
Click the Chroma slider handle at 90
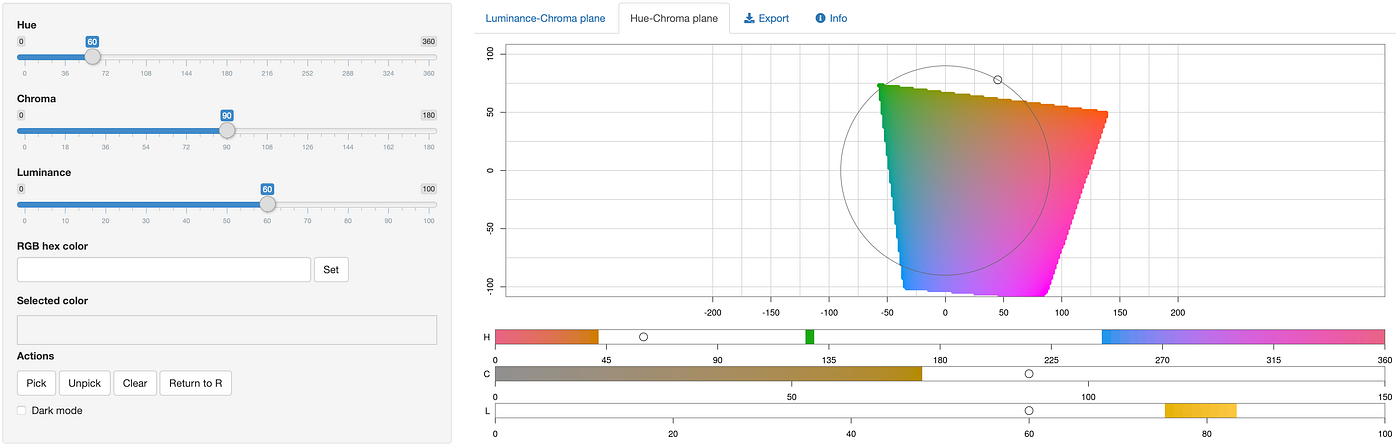(x=227, y=130)
